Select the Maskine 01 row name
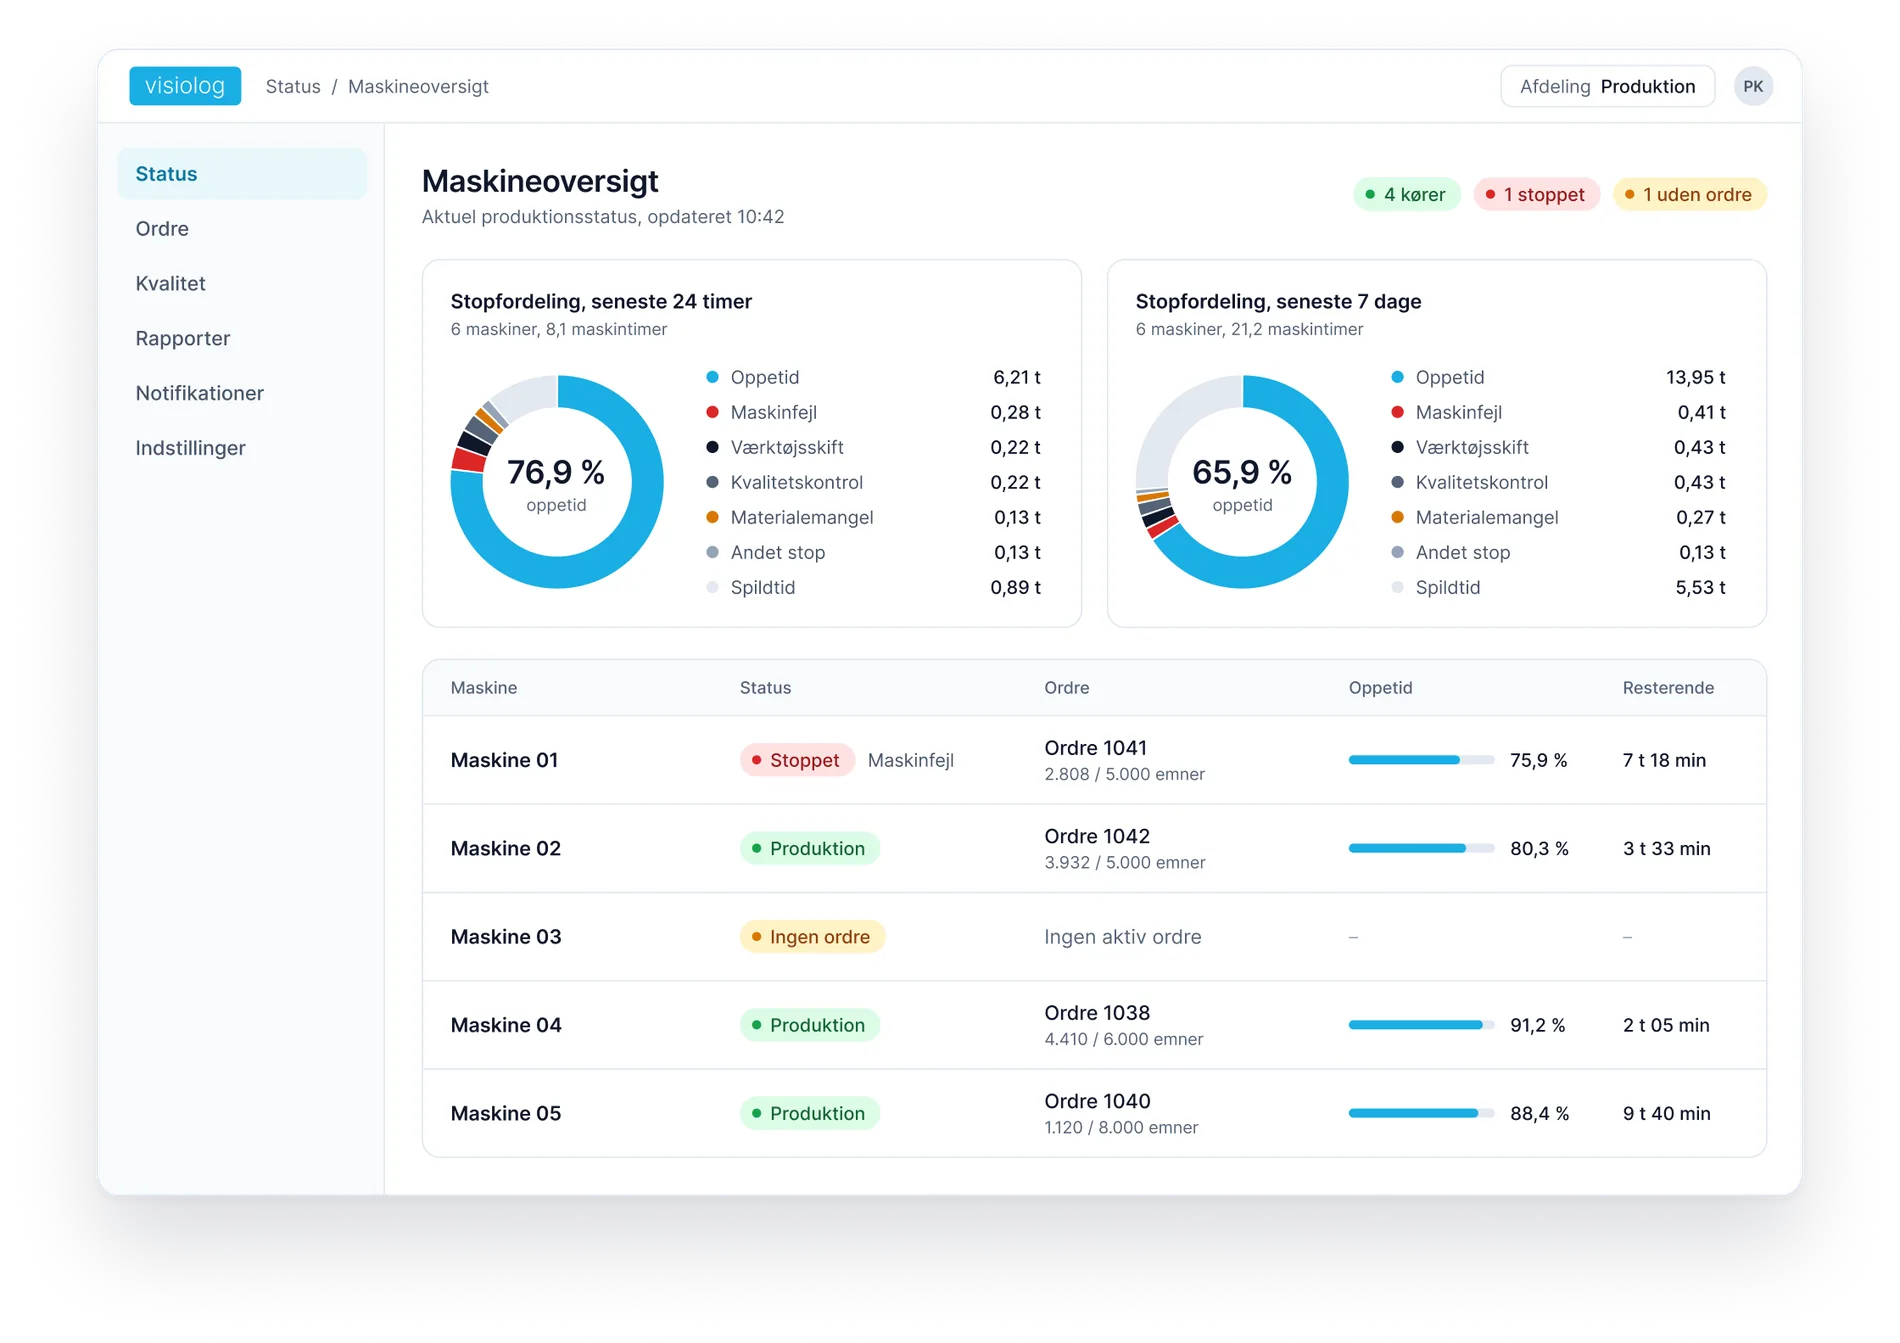 pos(504,760)
